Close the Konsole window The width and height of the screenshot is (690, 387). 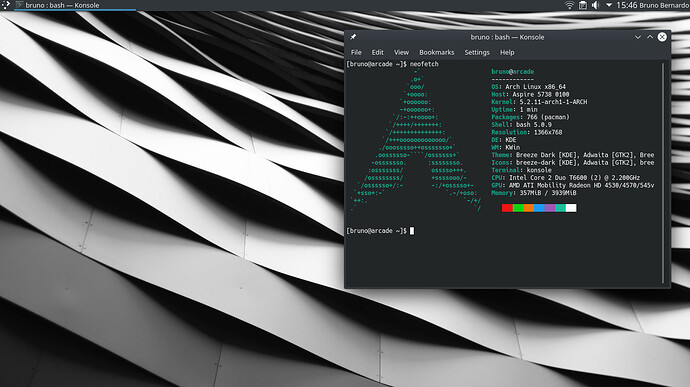pos(662,37)
